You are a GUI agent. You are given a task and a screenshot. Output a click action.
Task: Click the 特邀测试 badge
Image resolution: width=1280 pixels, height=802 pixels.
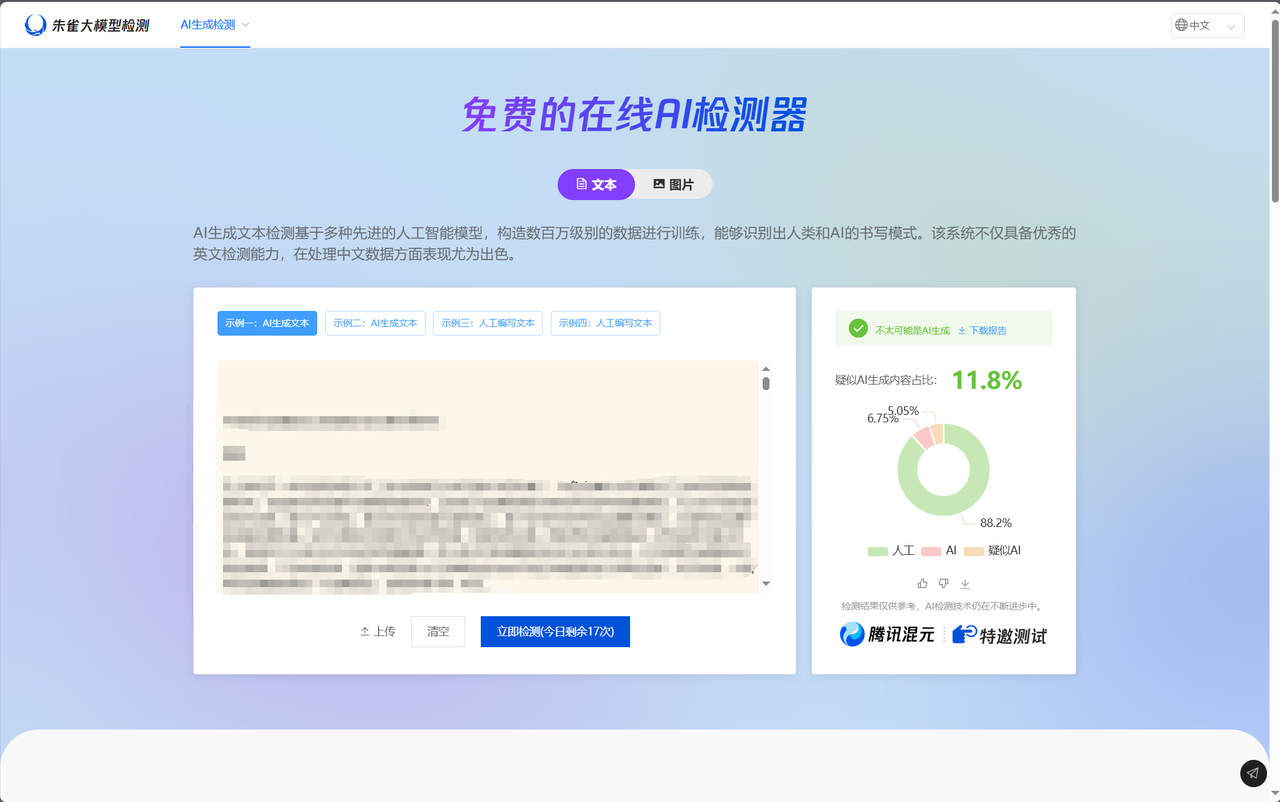point(999,634)
